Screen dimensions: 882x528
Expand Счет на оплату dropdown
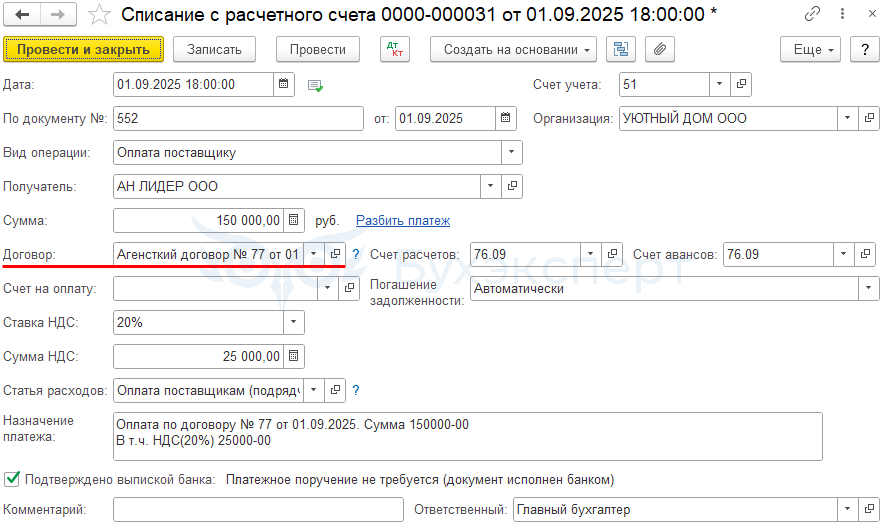tap(327, 288)
